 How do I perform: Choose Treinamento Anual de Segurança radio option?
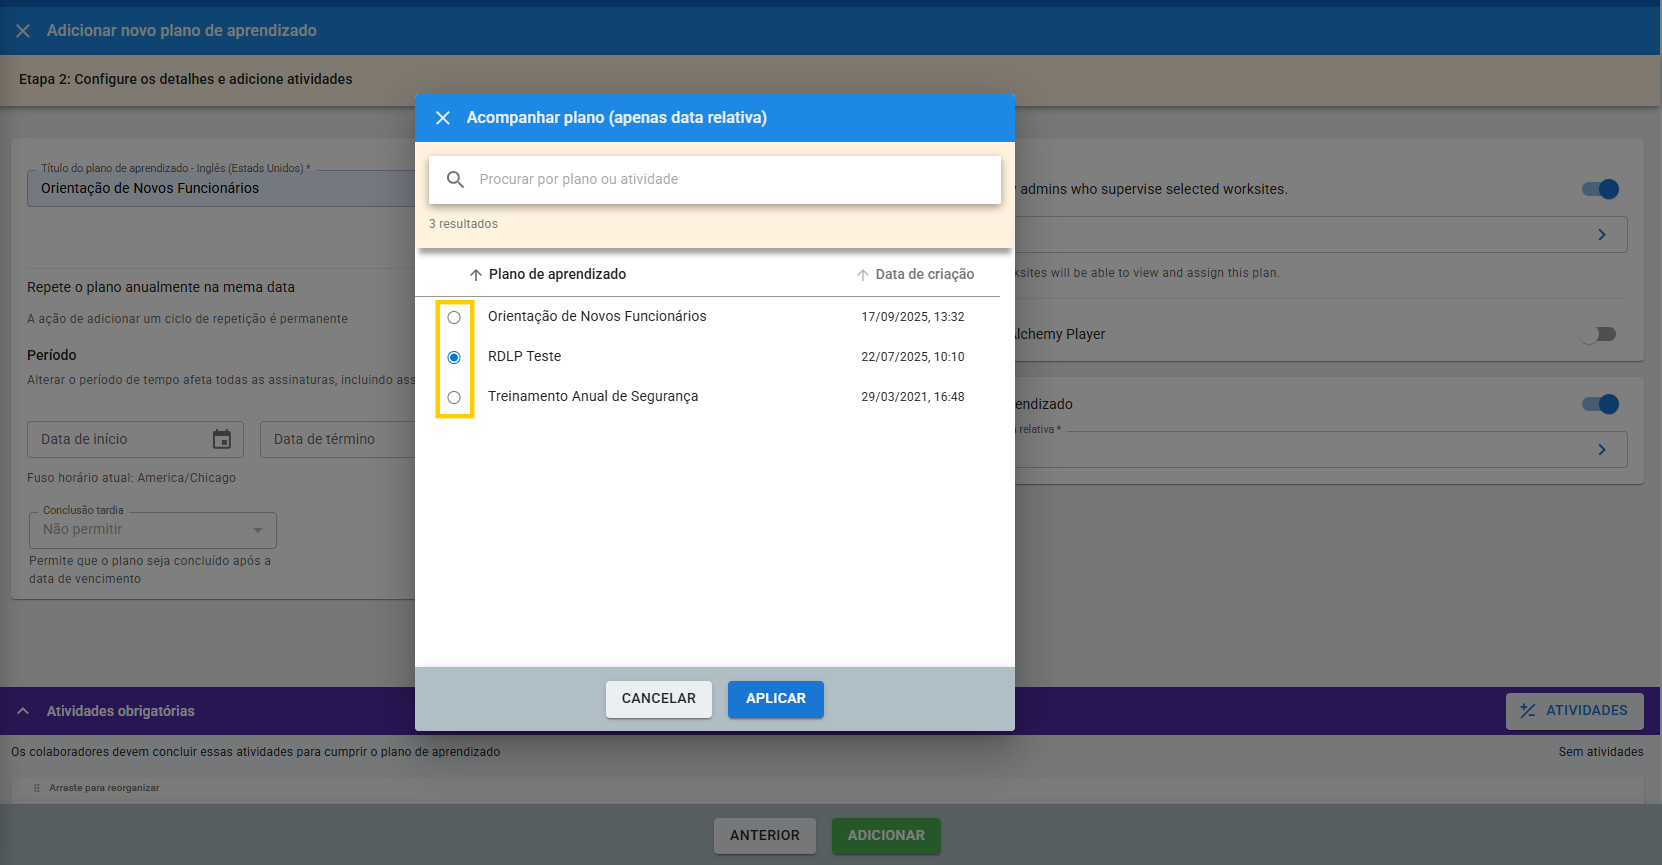click(x=454, y=397)
